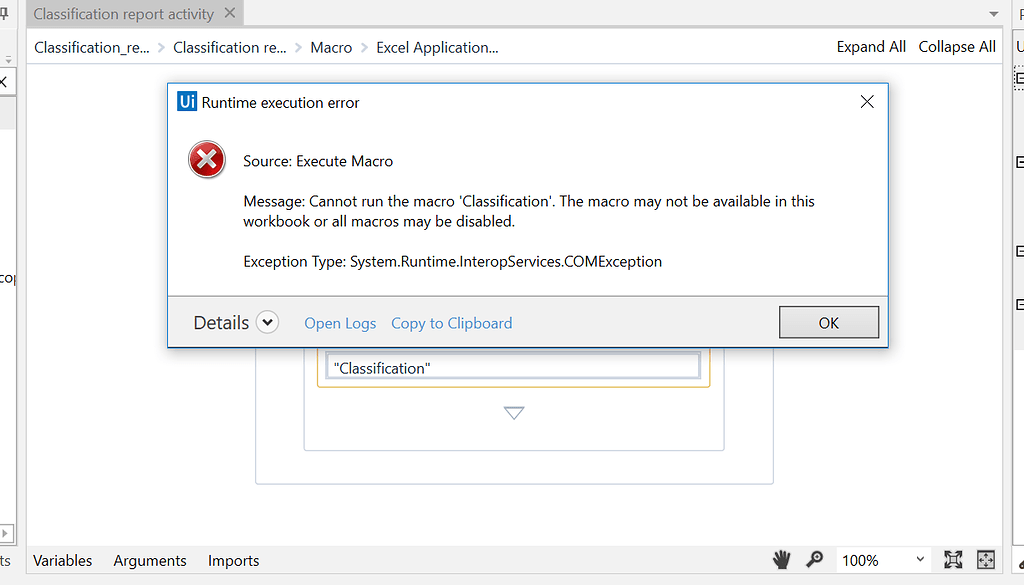Select the Pan tool in the status bar
The width and height of the screenshot is (1024, 585).
pos(781,560)
